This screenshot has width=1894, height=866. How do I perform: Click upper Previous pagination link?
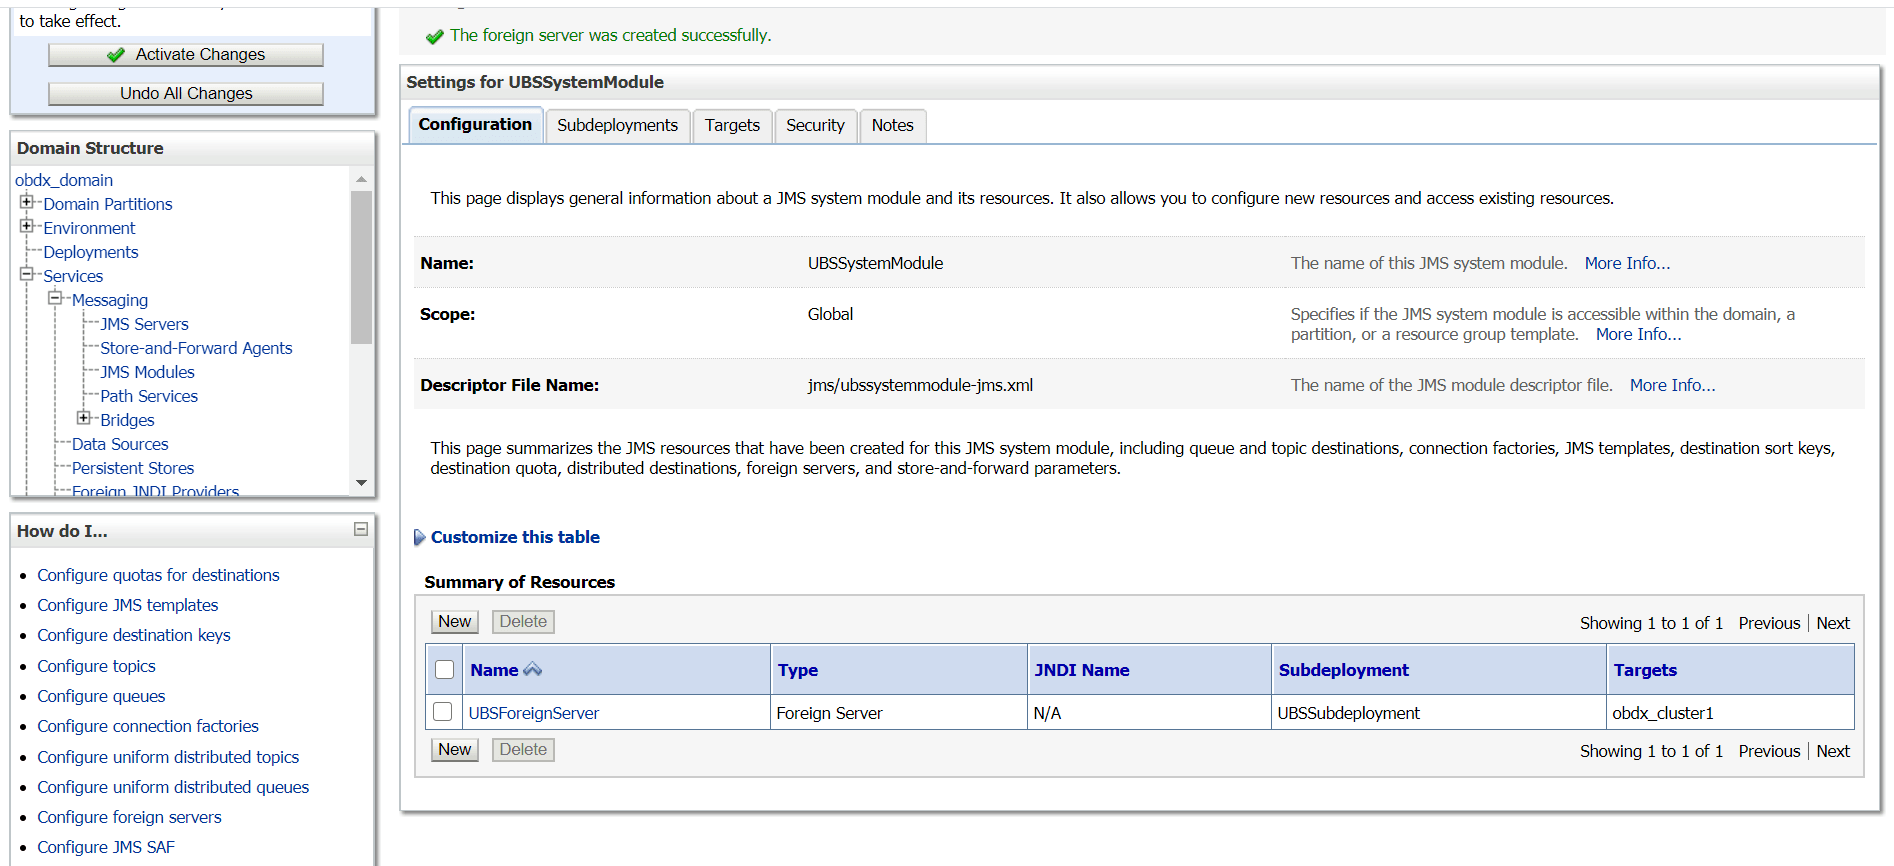[x=1769, y=623]
